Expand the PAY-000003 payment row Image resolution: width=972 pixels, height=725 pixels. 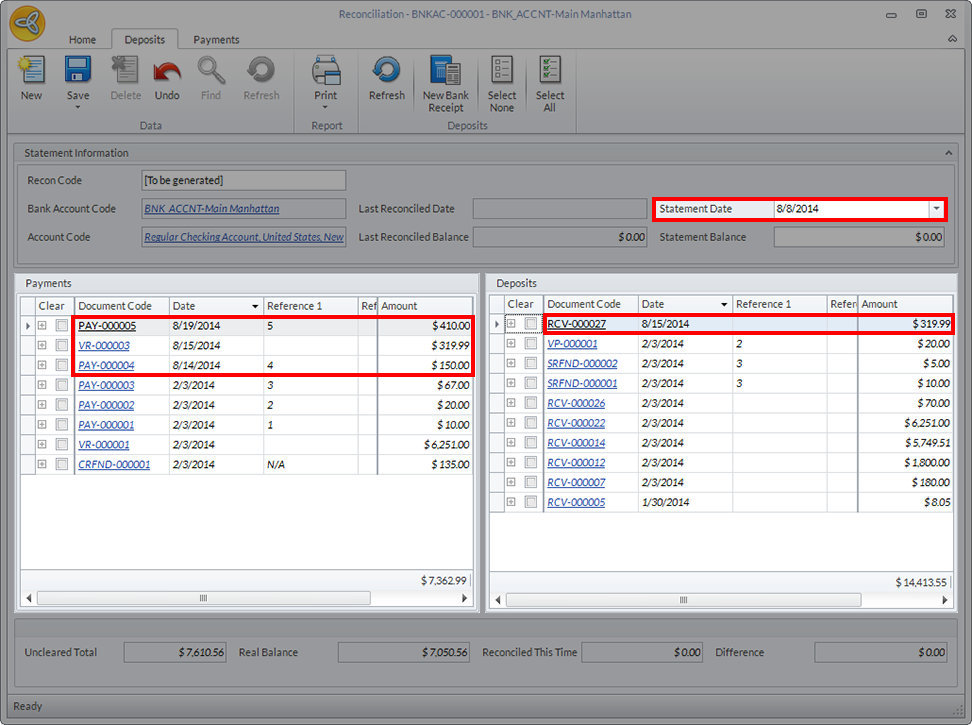pos(42,385)
